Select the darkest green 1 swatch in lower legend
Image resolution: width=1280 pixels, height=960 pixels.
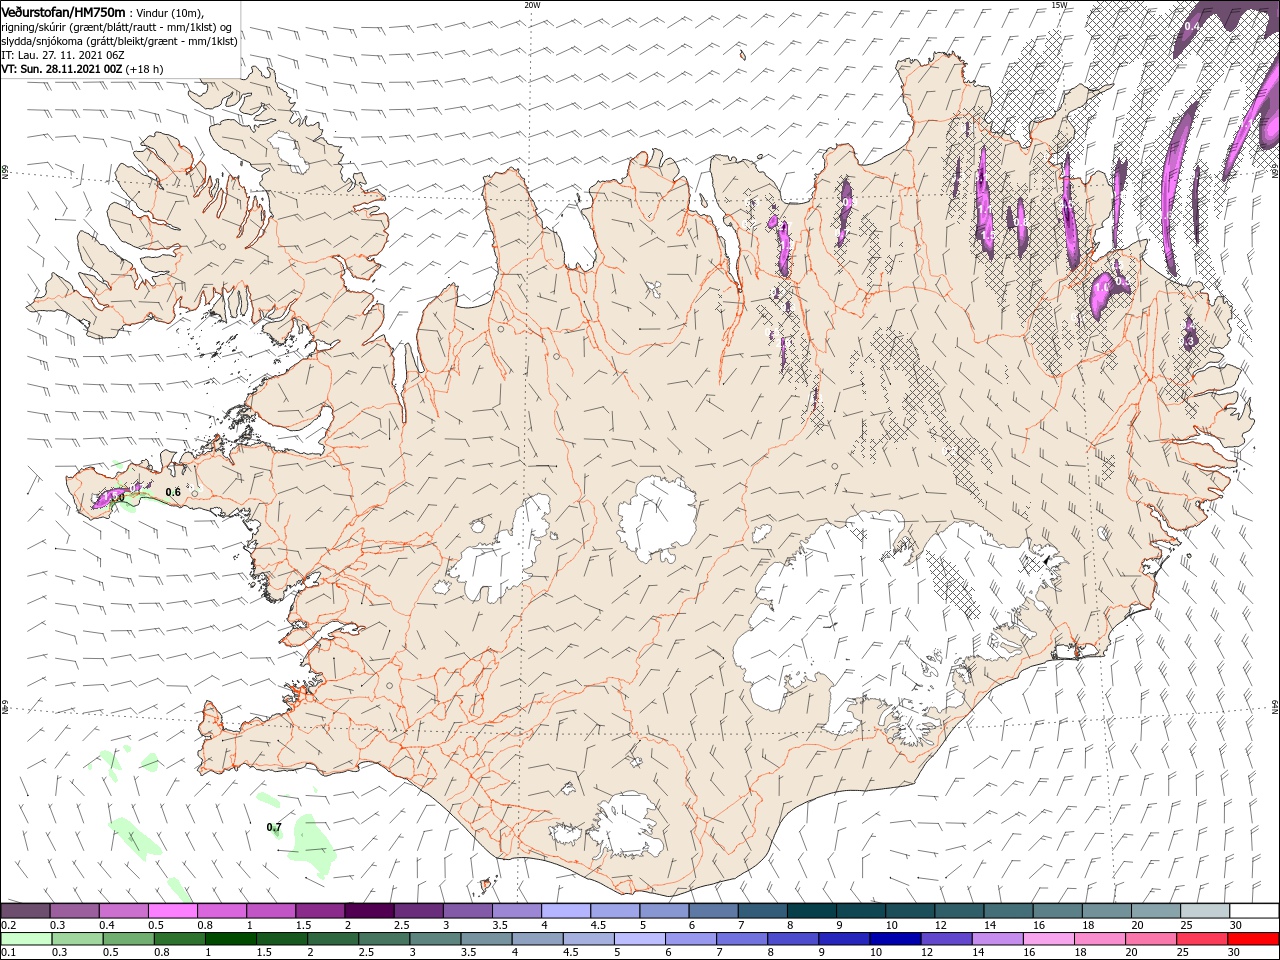pyautogui.click(x=231, y=939)
